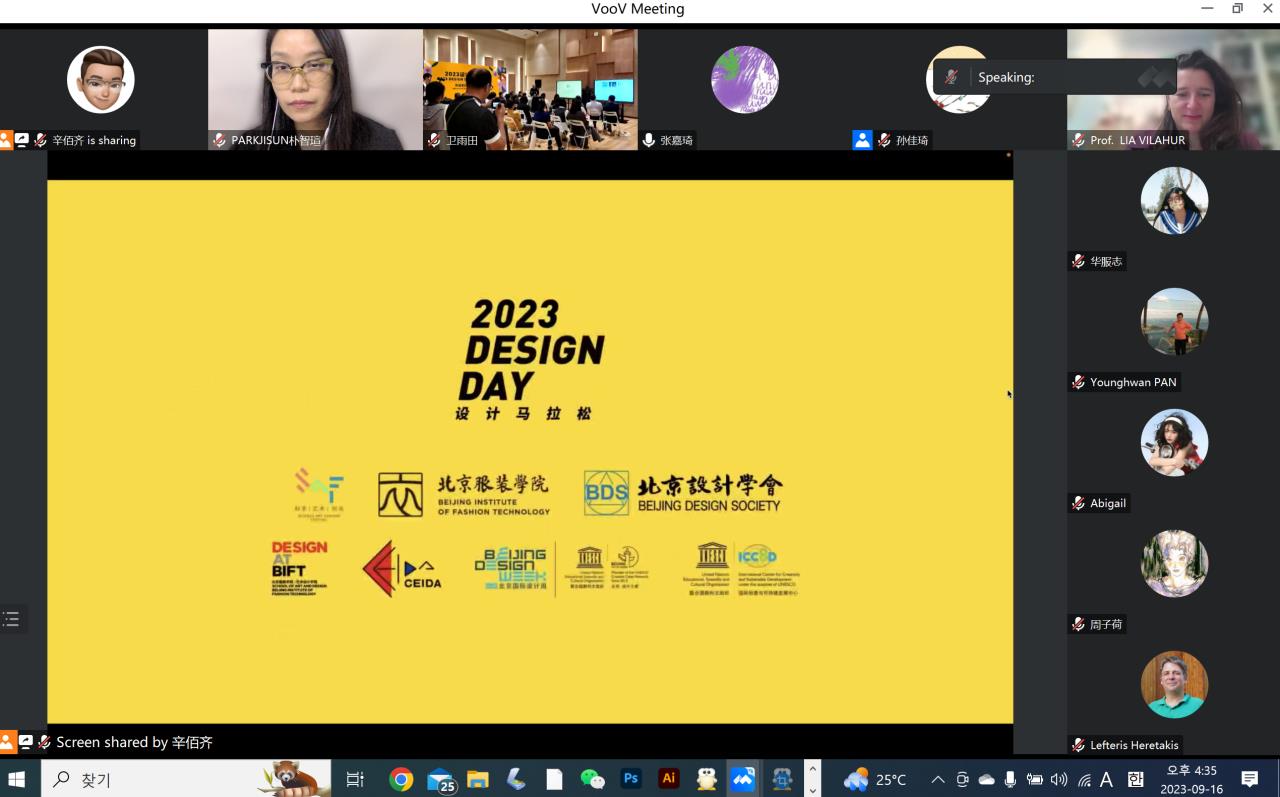1280x797 pixels.
Task: Click muted mic icon next to PARKJISUN朴智运
Action: [x=219, y=141]
